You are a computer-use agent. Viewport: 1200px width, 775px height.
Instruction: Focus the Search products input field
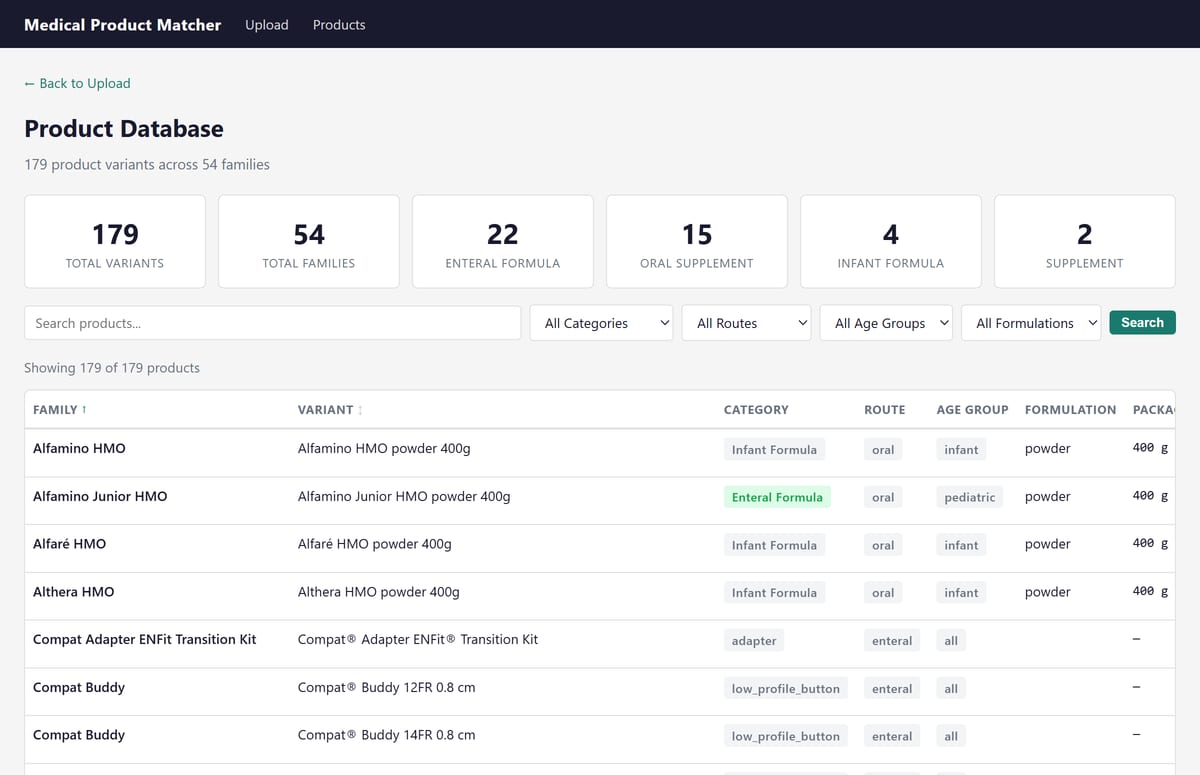273,323
